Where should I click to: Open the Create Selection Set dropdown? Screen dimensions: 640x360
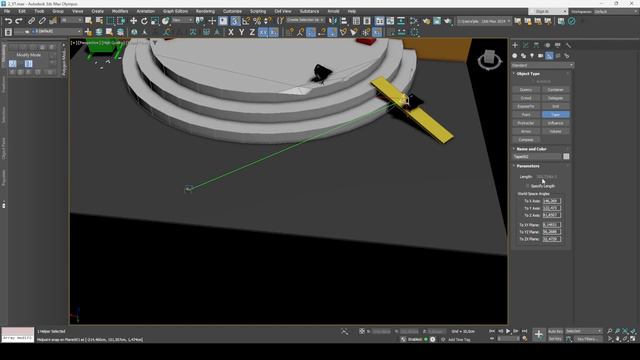click(x=305, y=20)
